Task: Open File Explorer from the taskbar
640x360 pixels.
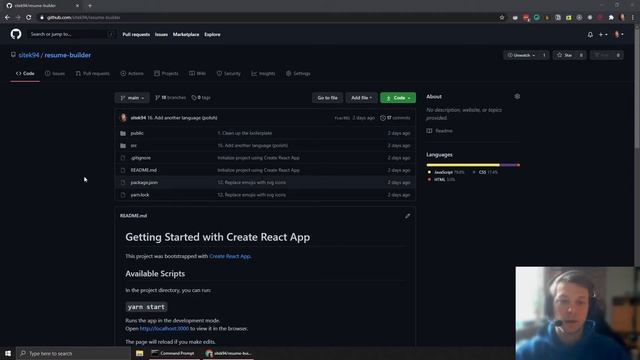Action: click(x=140, y=353)
